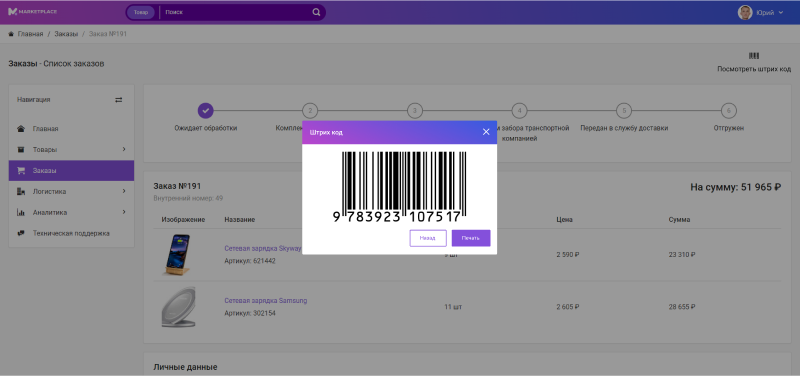Image resolution: width=800 pixels, height=376 pixels.
Task: Select step 4 circle on progress tracker
Action: click(519, 110)
